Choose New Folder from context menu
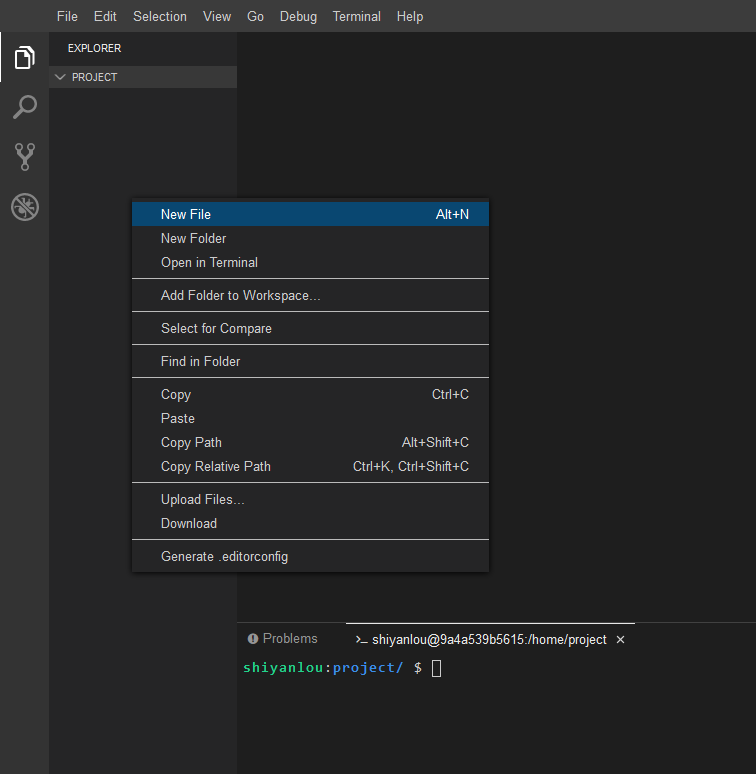The image size is (756, 774). coord(310,238)
